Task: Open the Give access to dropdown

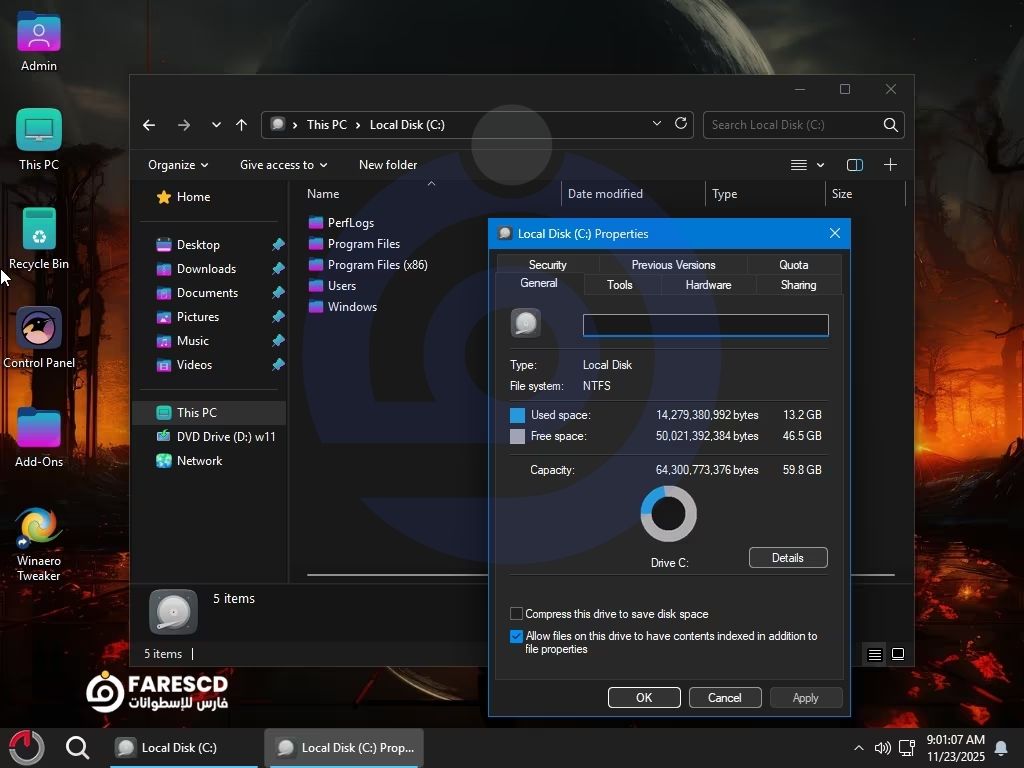Action: click(283, 165)
